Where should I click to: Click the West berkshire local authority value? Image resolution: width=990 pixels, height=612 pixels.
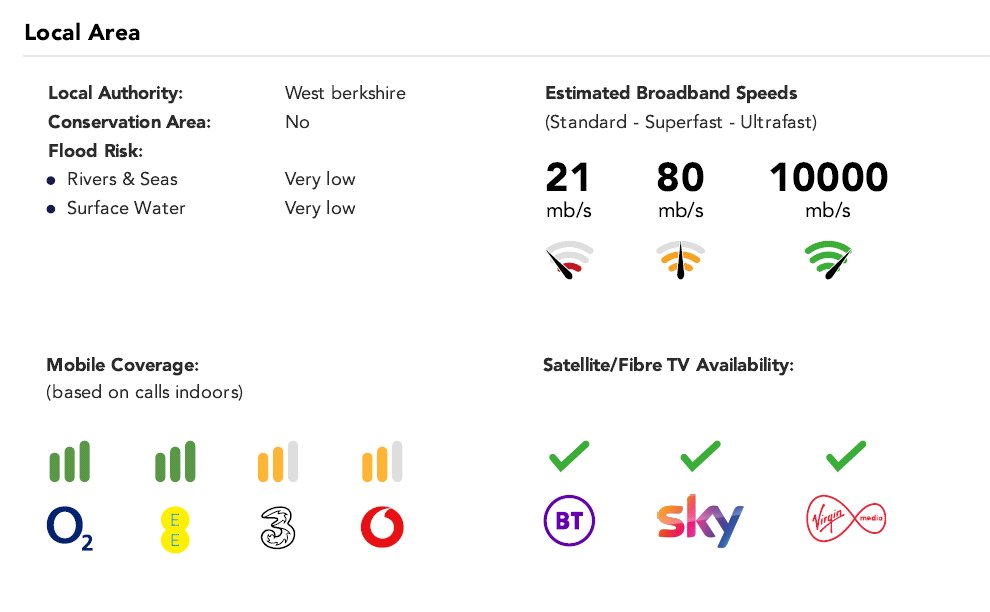[345, 93]
